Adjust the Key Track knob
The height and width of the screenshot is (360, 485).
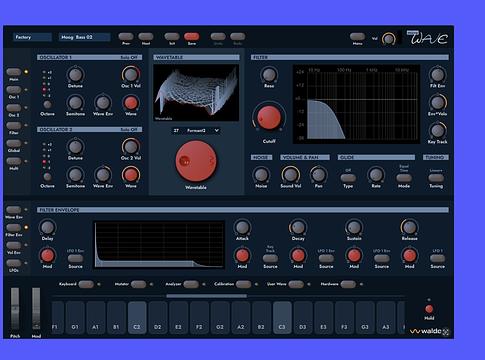pos(437,131)
